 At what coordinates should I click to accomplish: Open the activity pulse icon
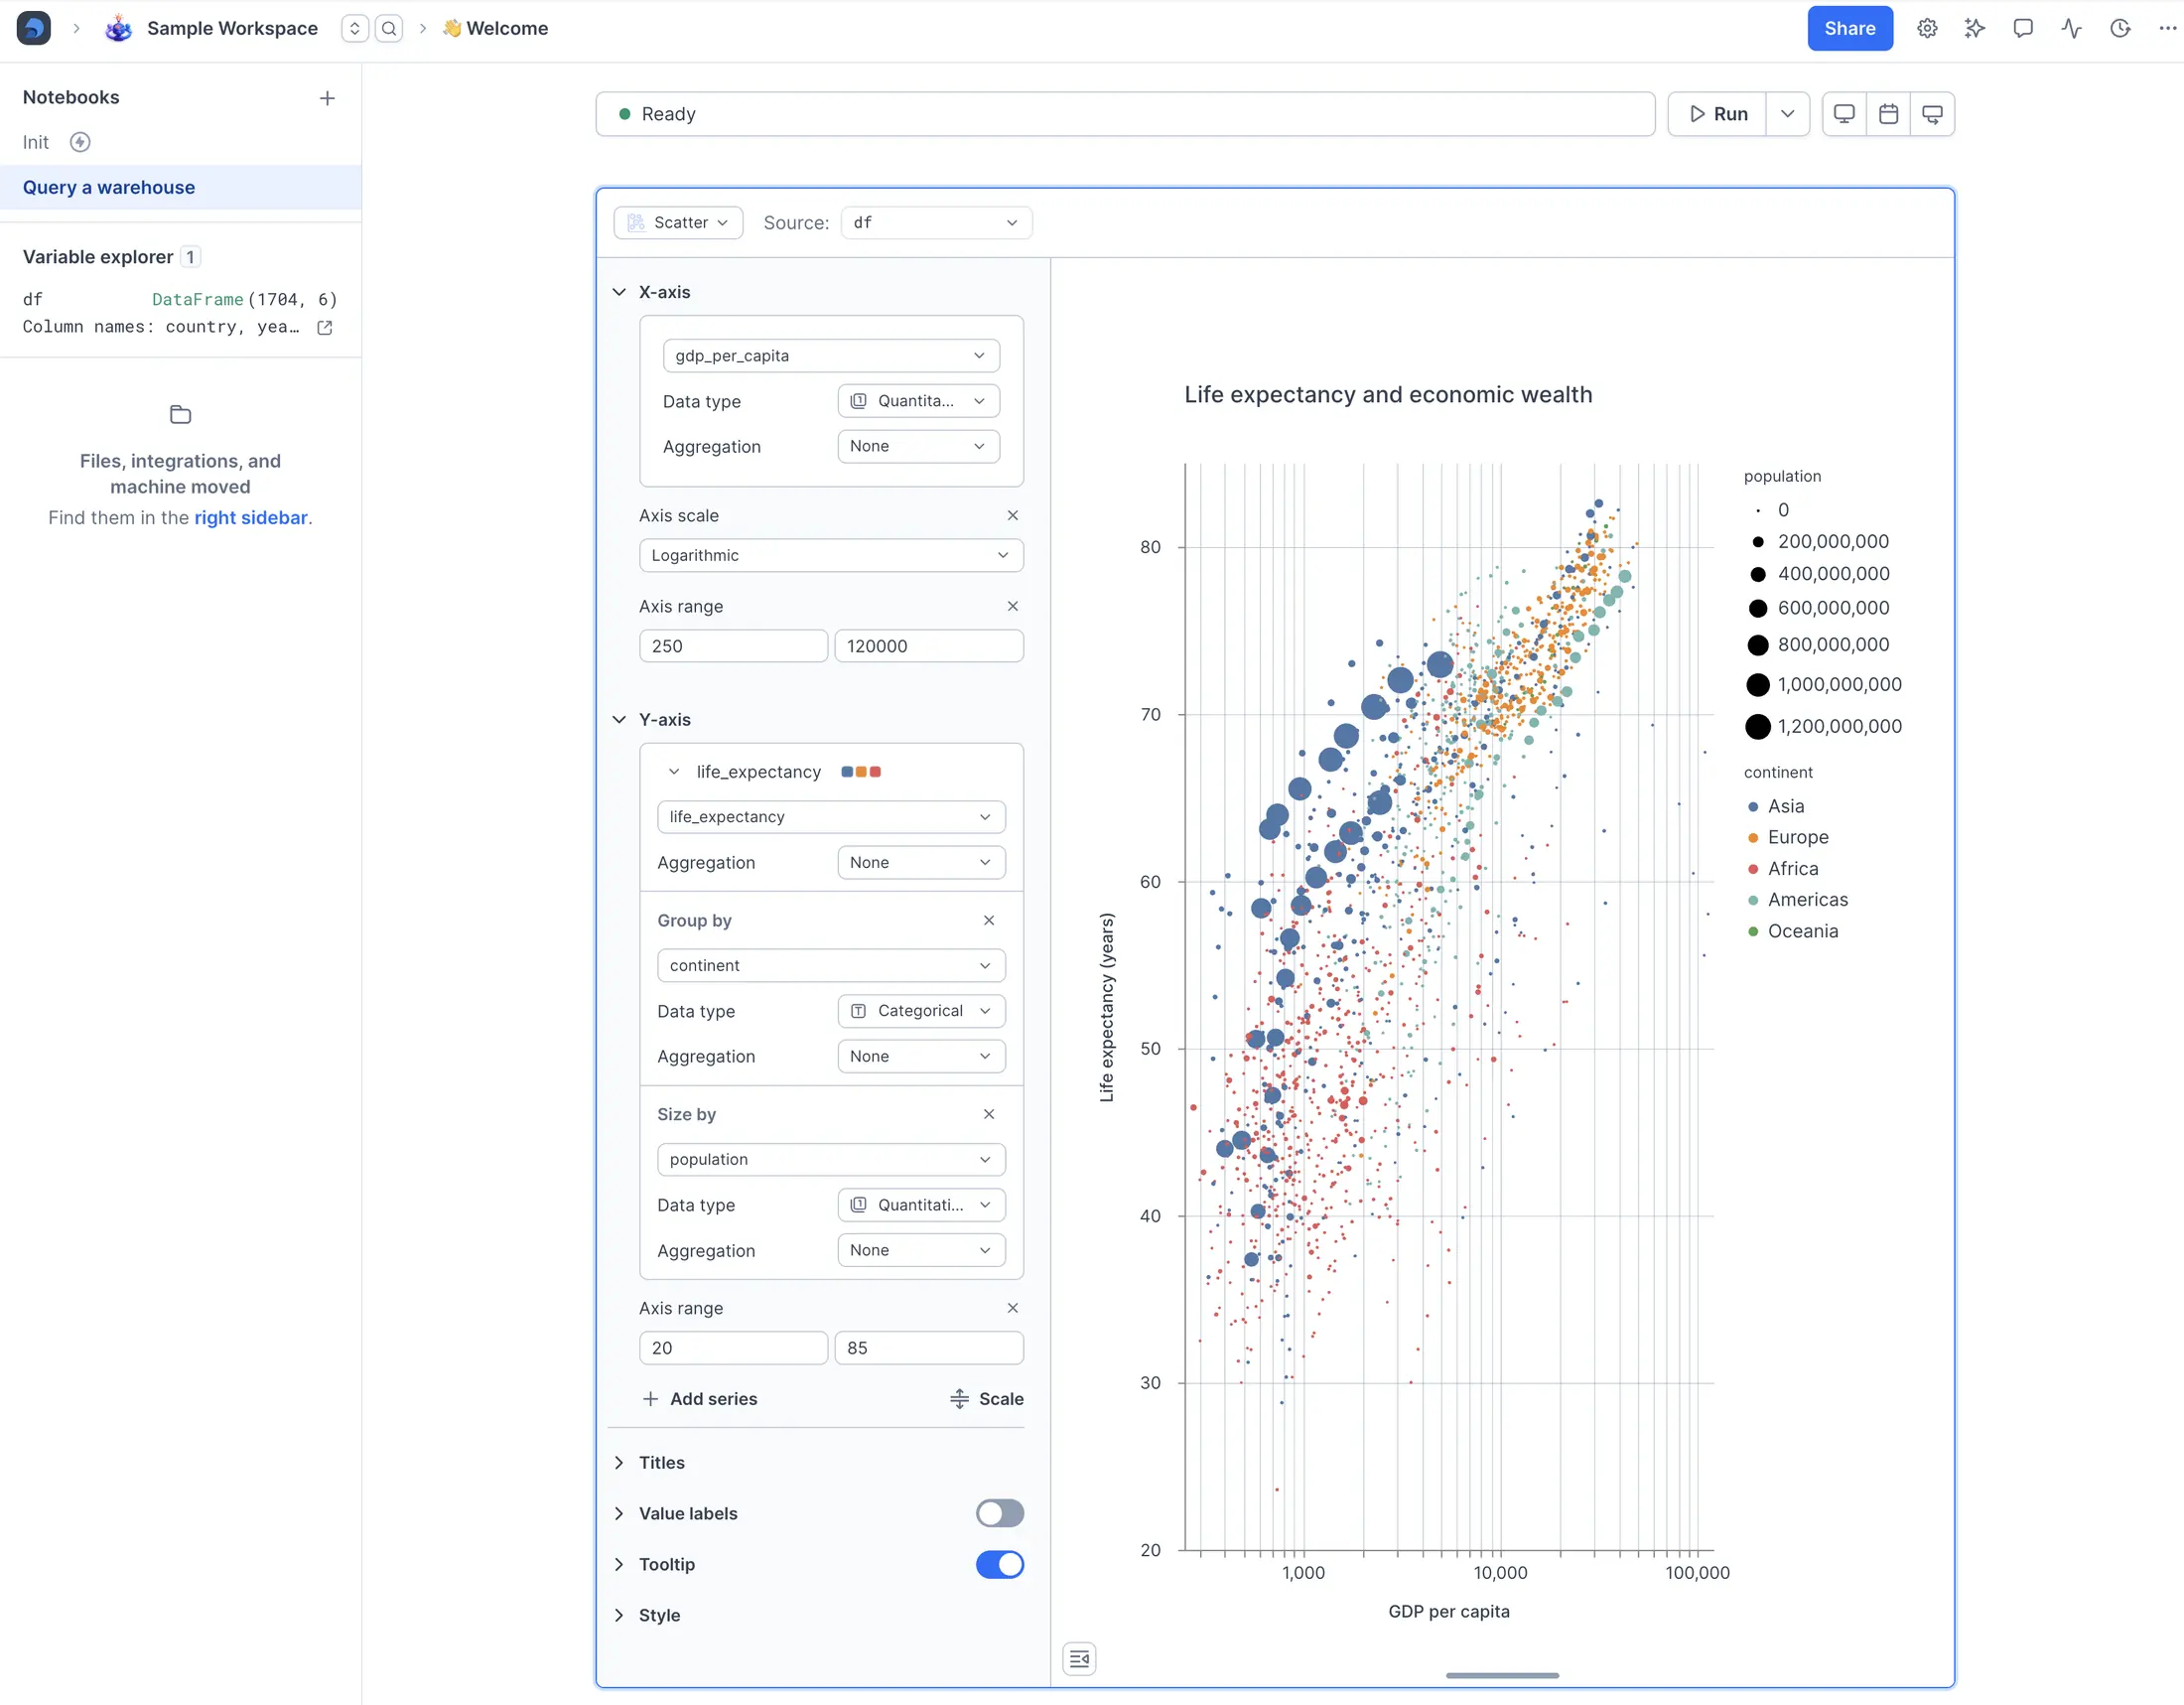2071,28
